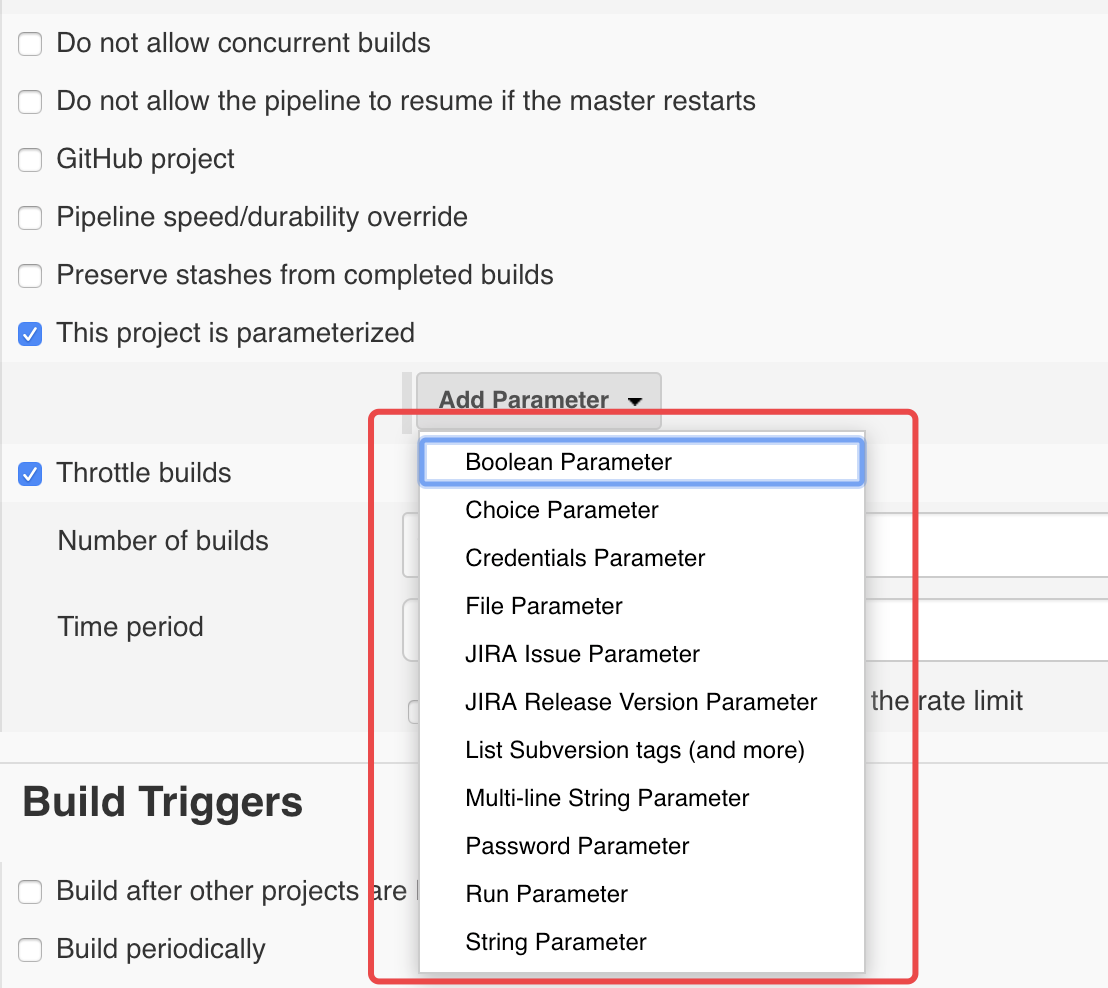Check Preserve stashes from completed builds
Image resolution: width=1108 pixels, height=988 pixels.
[31, 276]
